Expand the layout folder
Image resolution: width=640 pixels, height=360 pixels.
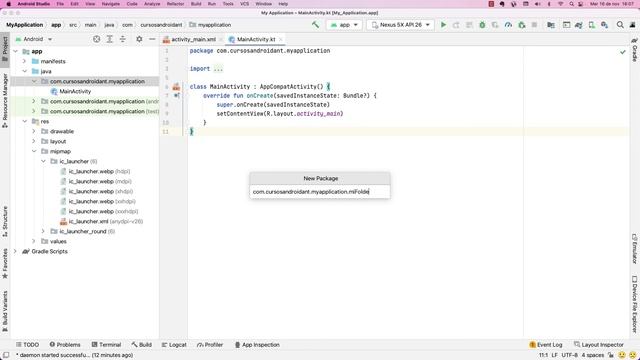tap(34, 141)
